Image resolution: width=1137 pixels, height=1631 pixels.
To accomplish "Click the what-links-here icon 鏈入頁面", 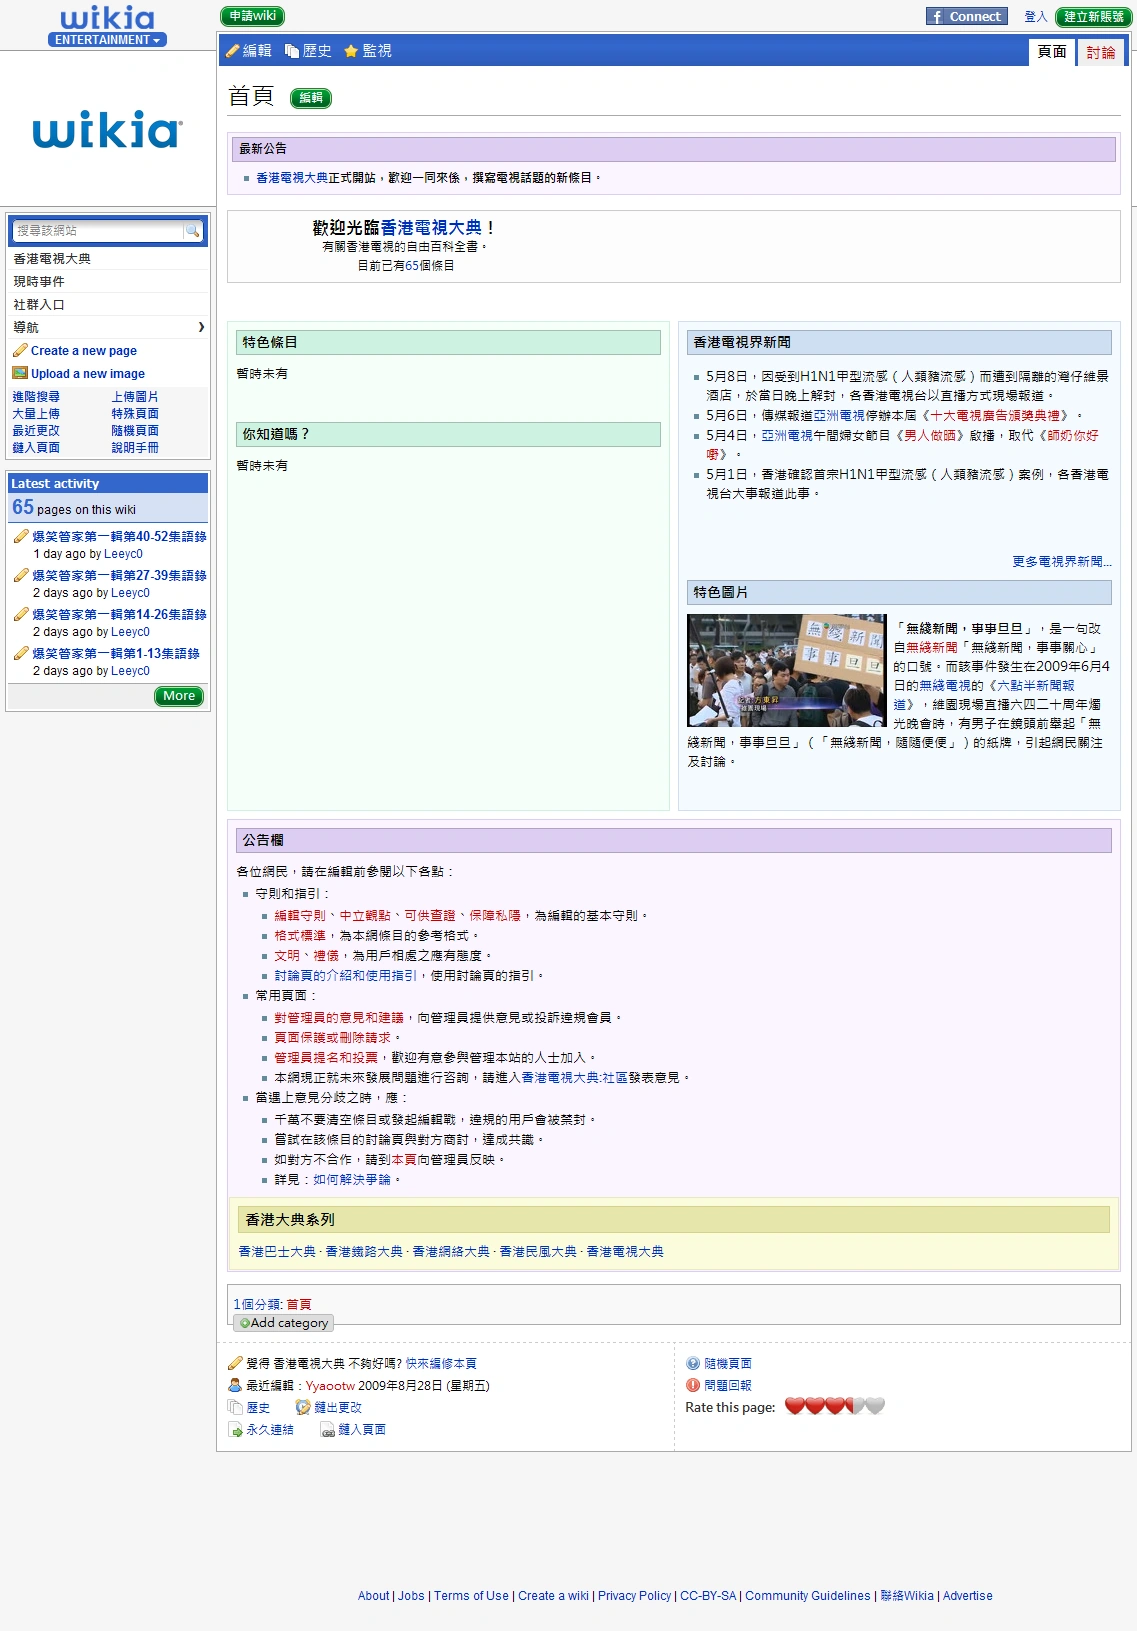I will (x=327, y=1430).
